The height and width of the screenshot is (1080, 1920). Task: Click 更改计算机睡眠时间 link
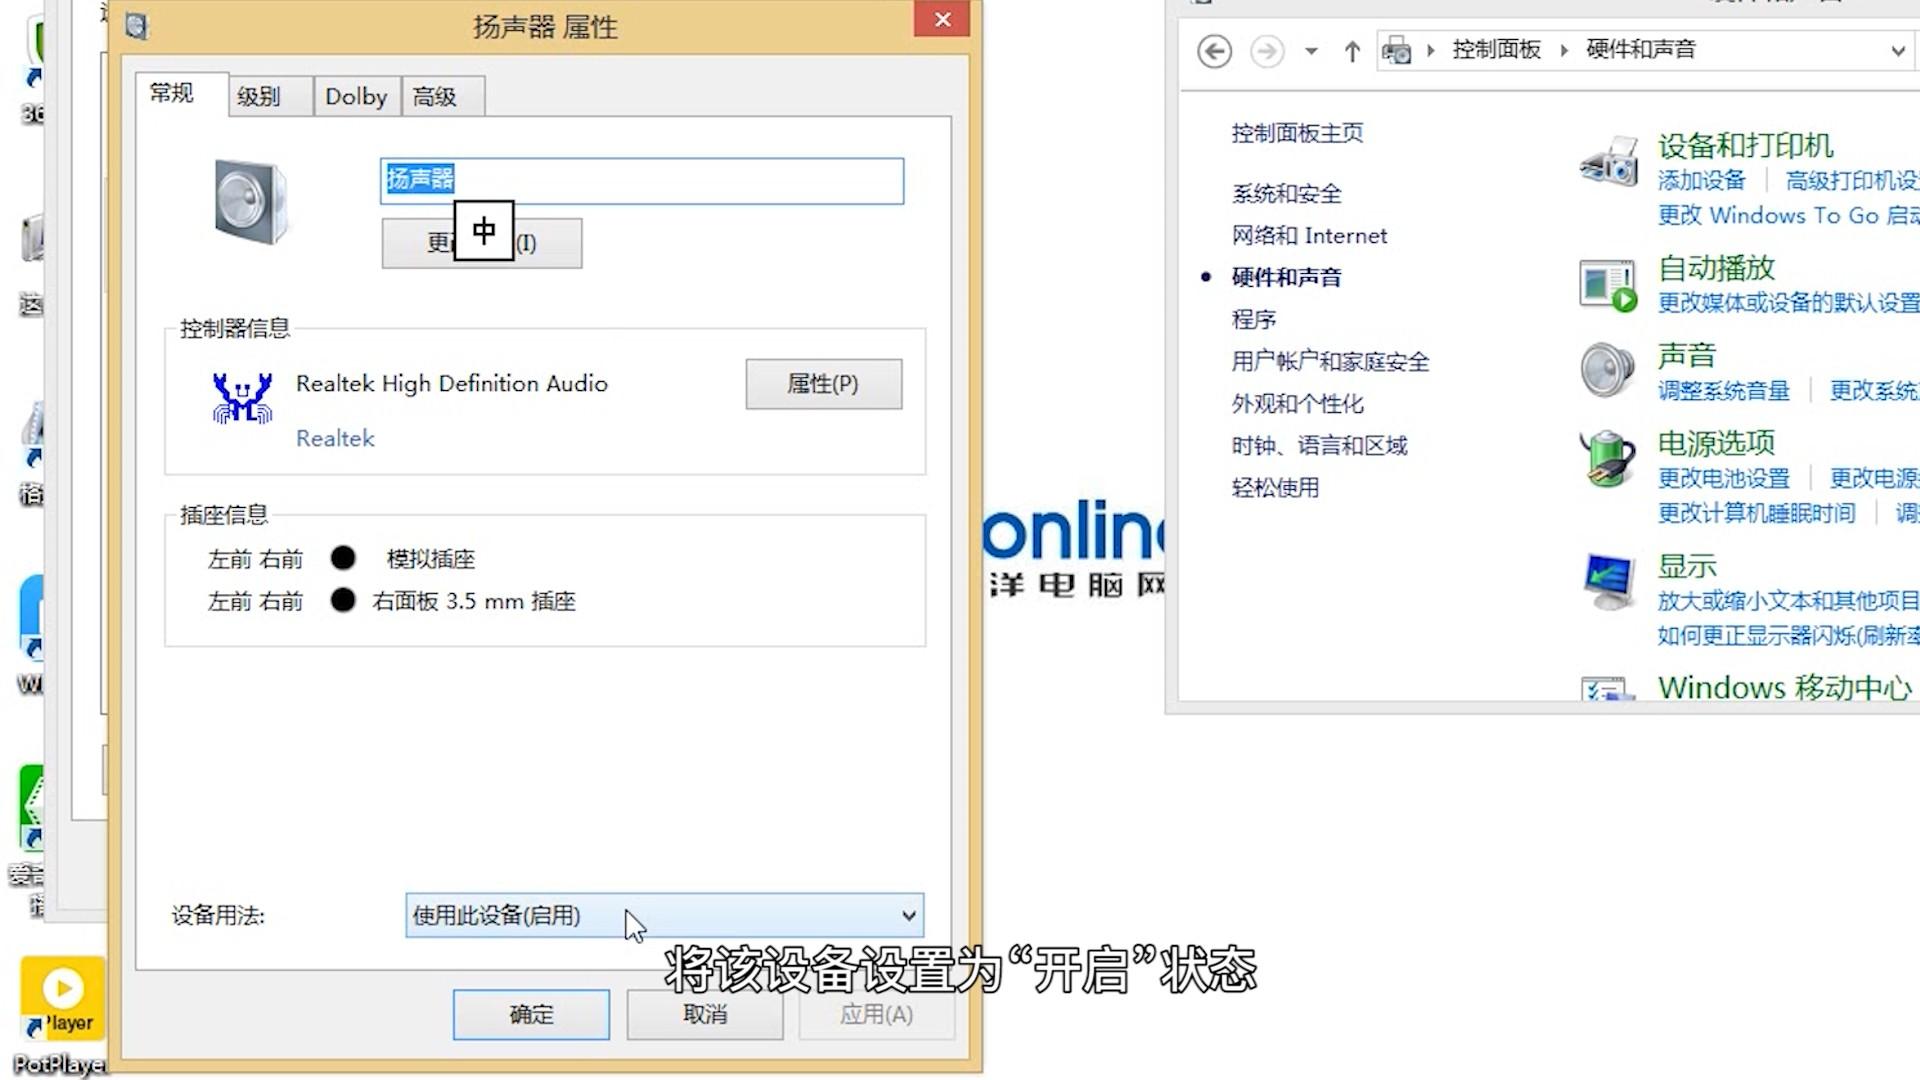click(x=1756, y=513)
